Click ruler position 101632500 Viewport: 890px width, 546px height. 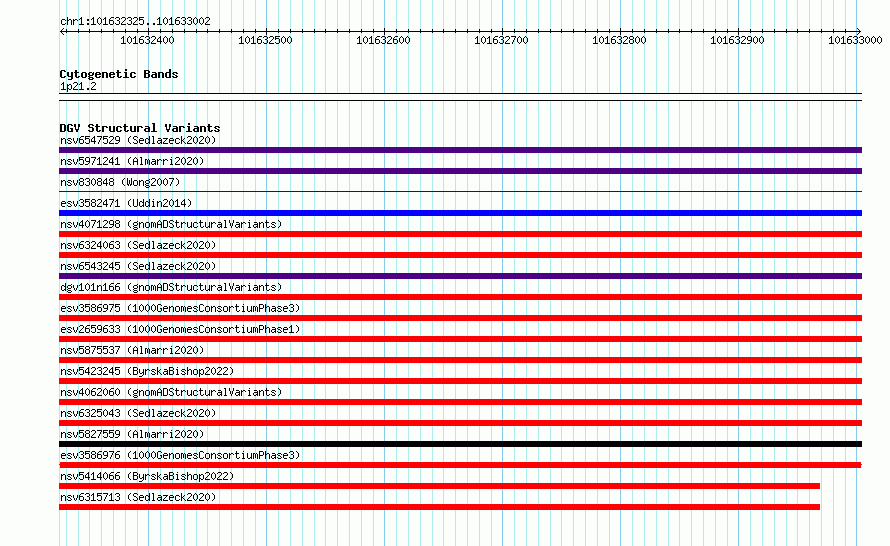tap(266, 40)
